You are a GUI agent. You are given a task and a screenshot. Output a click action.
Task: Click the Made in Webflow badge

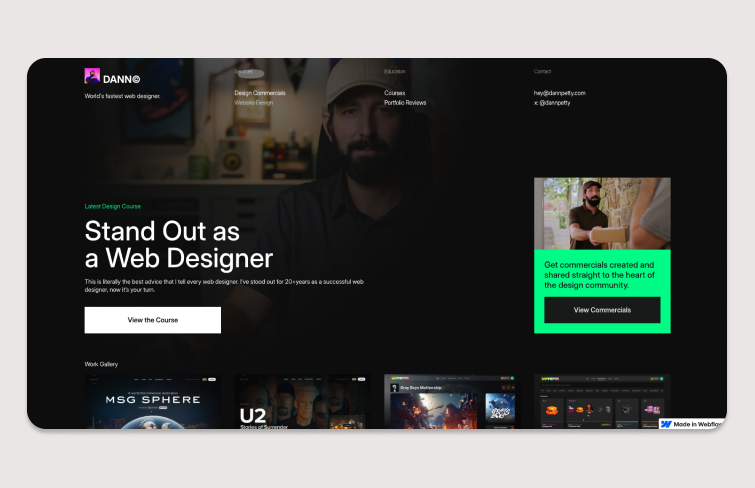tap(692, 424)
